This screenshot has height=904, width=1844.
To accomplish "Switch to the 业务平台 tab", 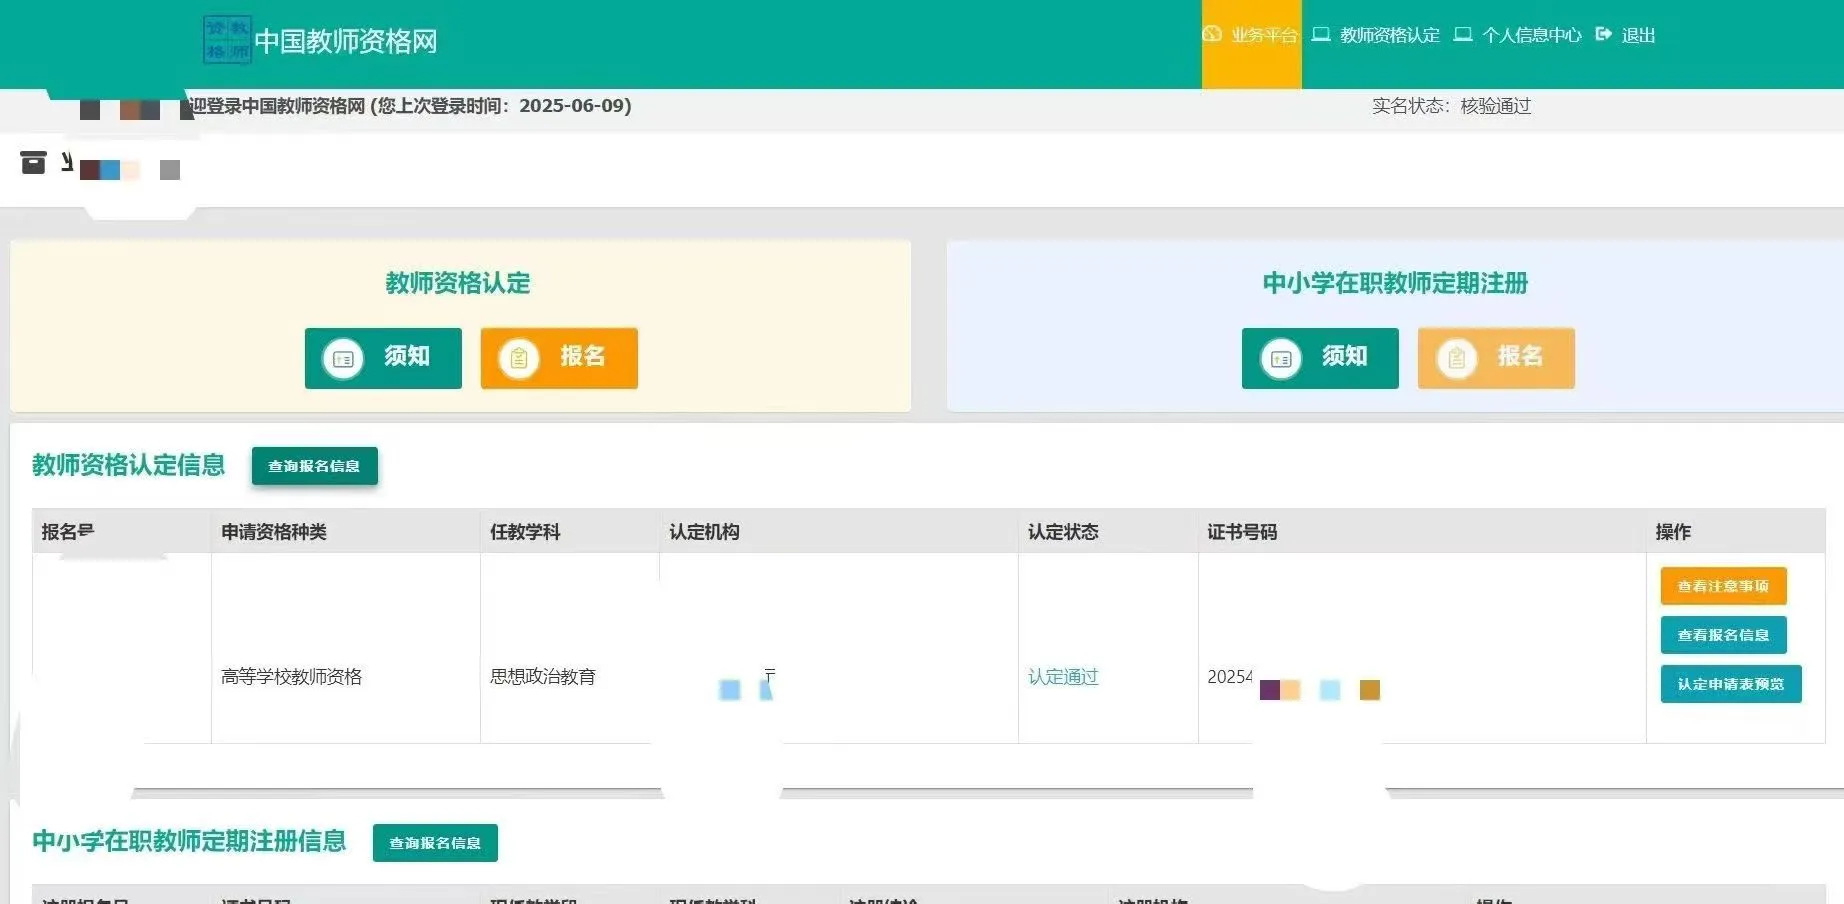I will click(1261, 35).
